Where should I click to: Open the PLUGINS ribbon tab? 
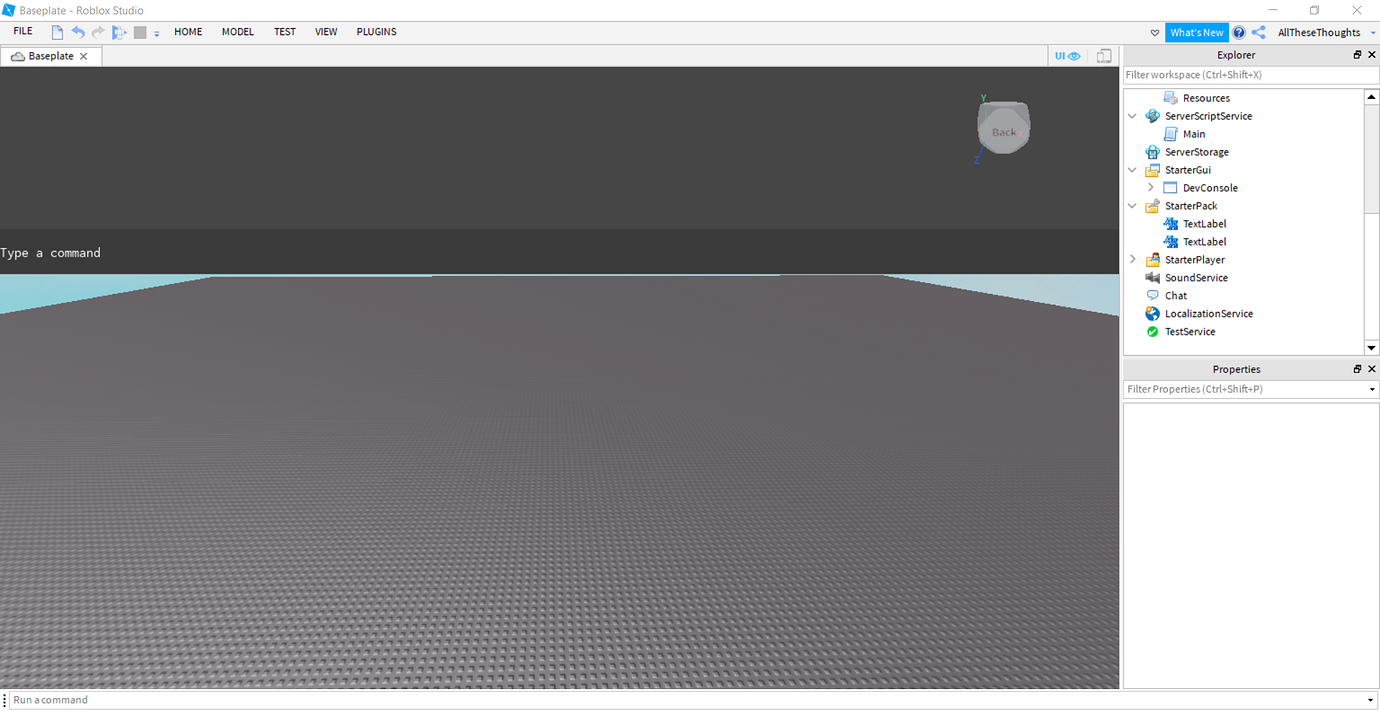pos(377,32)
